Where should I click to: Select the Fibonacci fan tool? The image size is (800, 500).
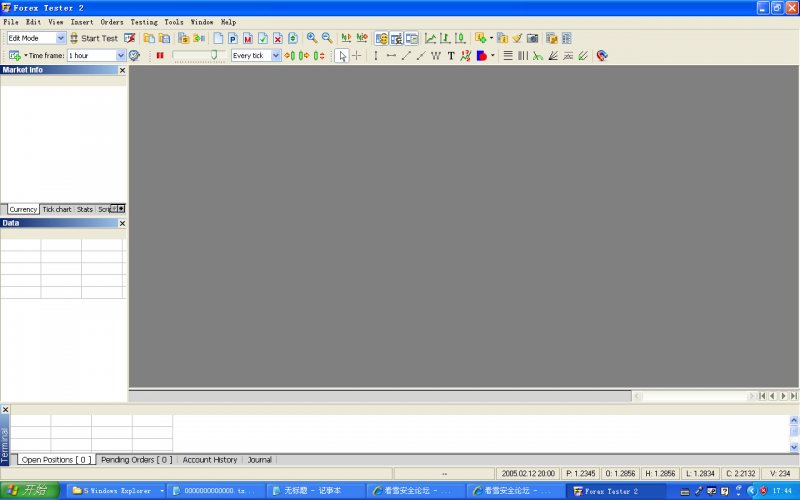tap(553, 56)
